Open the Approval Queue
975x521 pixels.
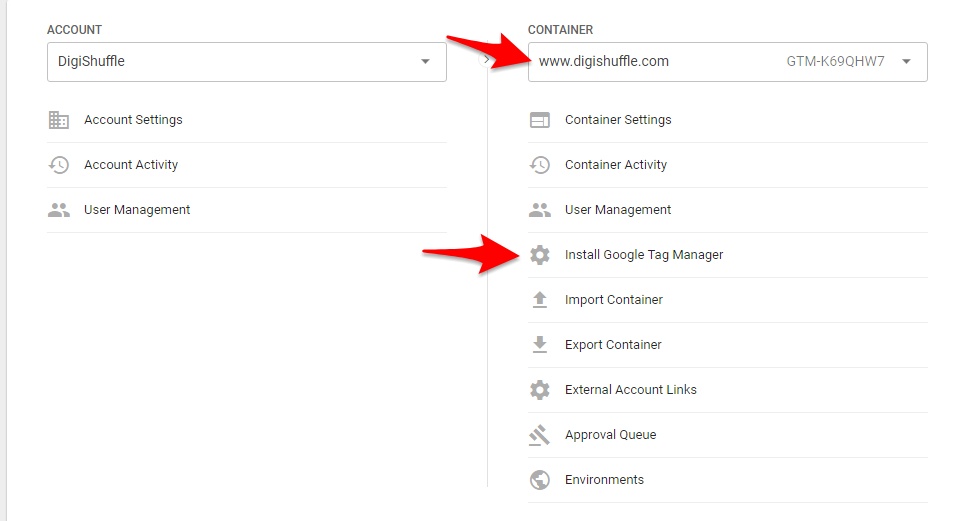[x=728, y=435]
